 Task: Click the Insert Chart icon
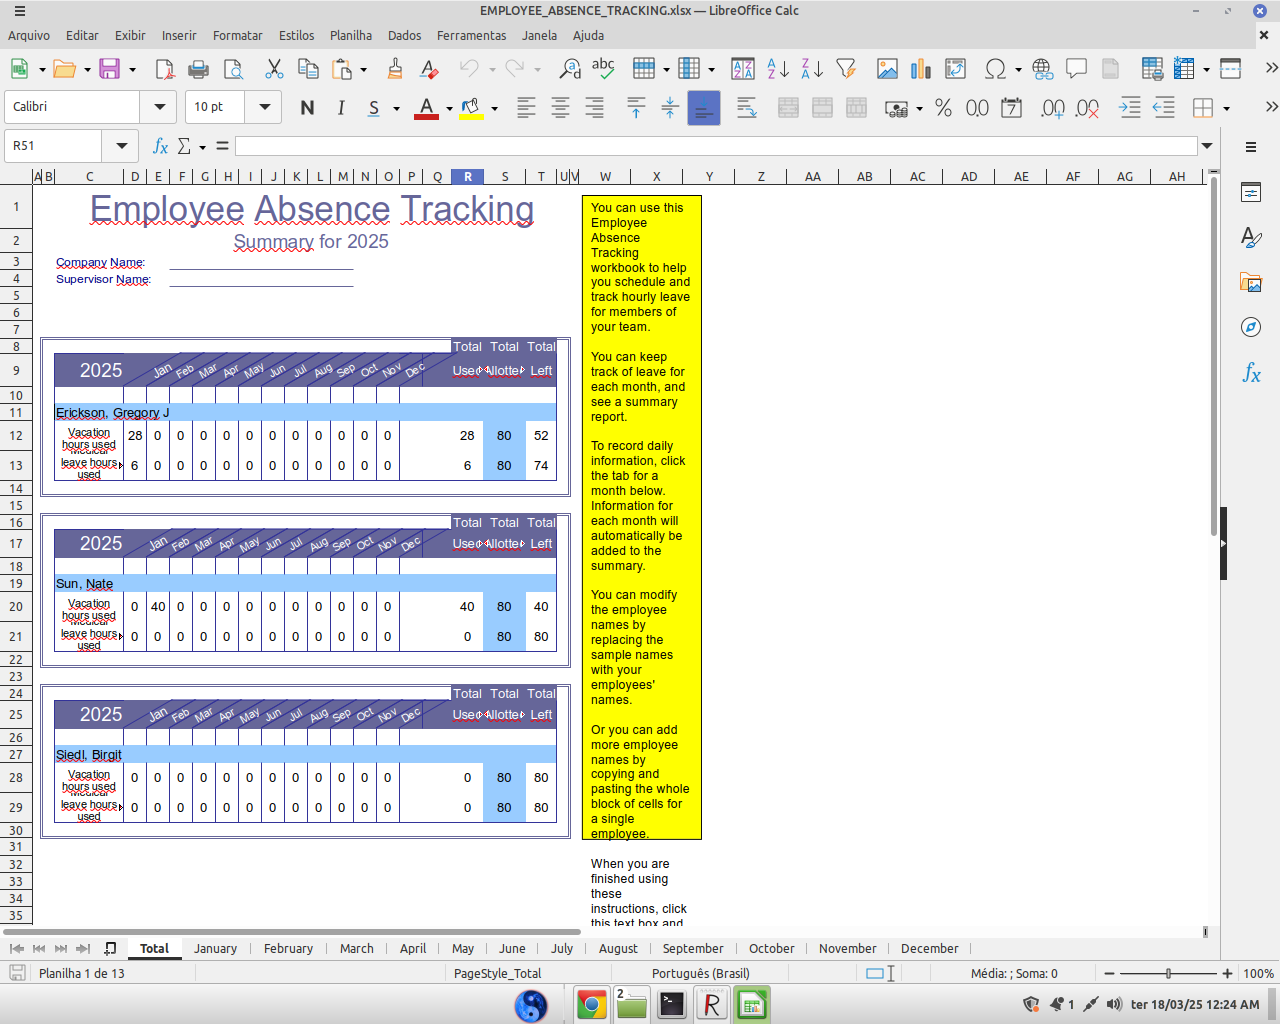(x=919, y=69)
